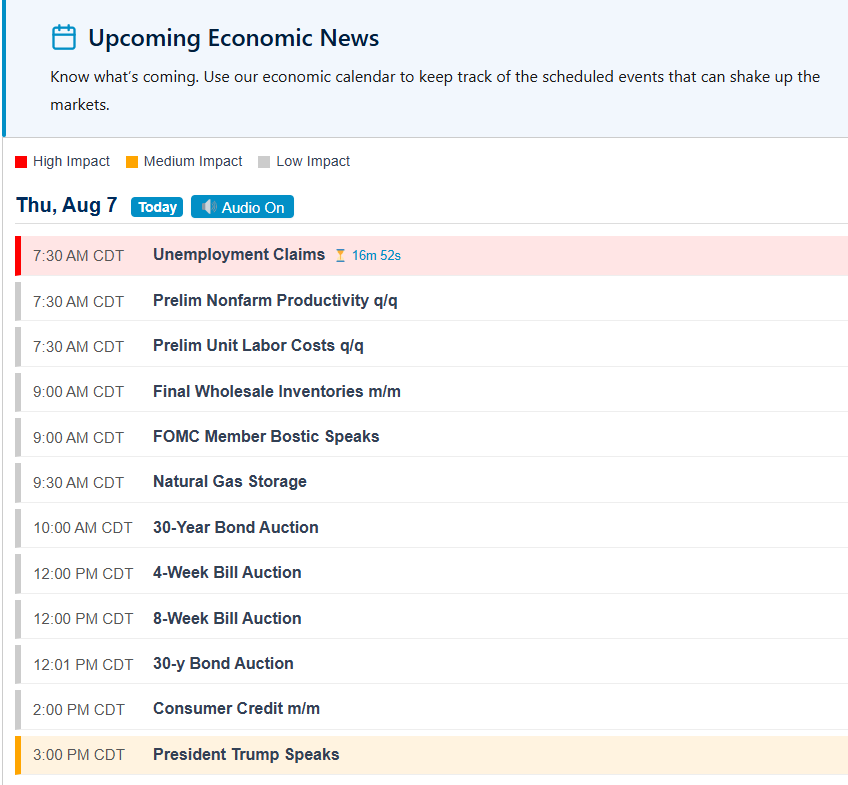Click the Medium Impact legend label

click(193, 161)
